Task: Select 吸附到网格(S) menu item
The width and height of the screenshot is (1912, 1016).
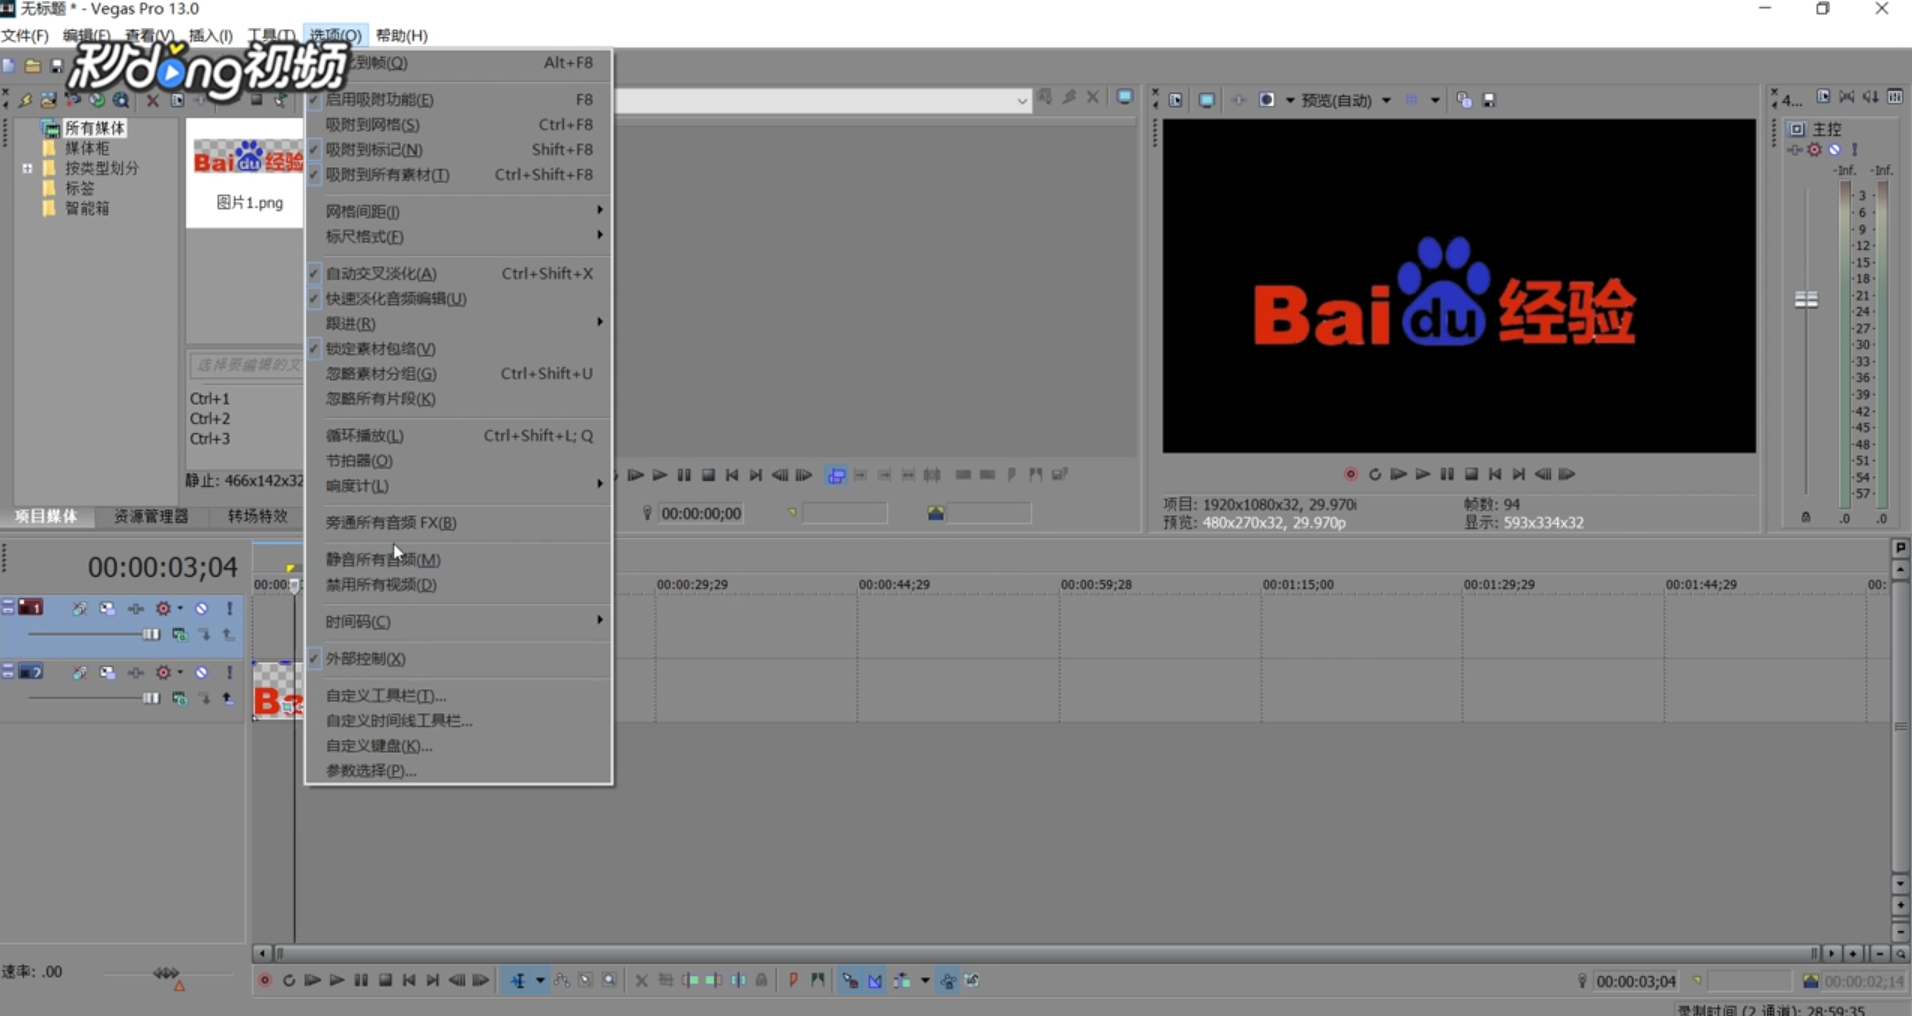Action: click(459, 124)
